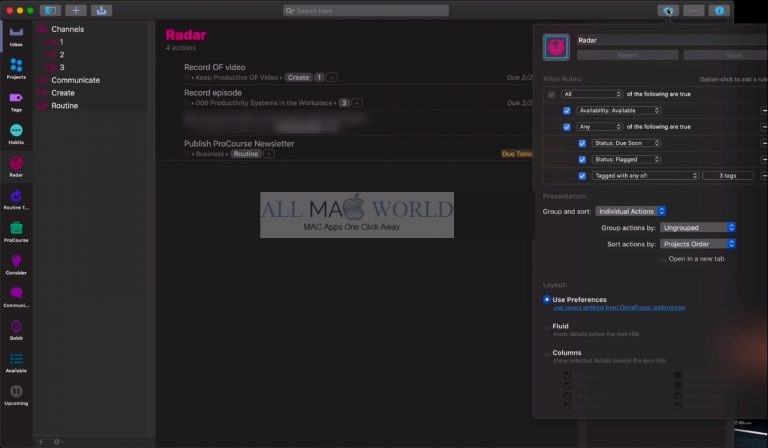Click the View options eye toolbar button
The image size is (768, 448).
(668, 10)
